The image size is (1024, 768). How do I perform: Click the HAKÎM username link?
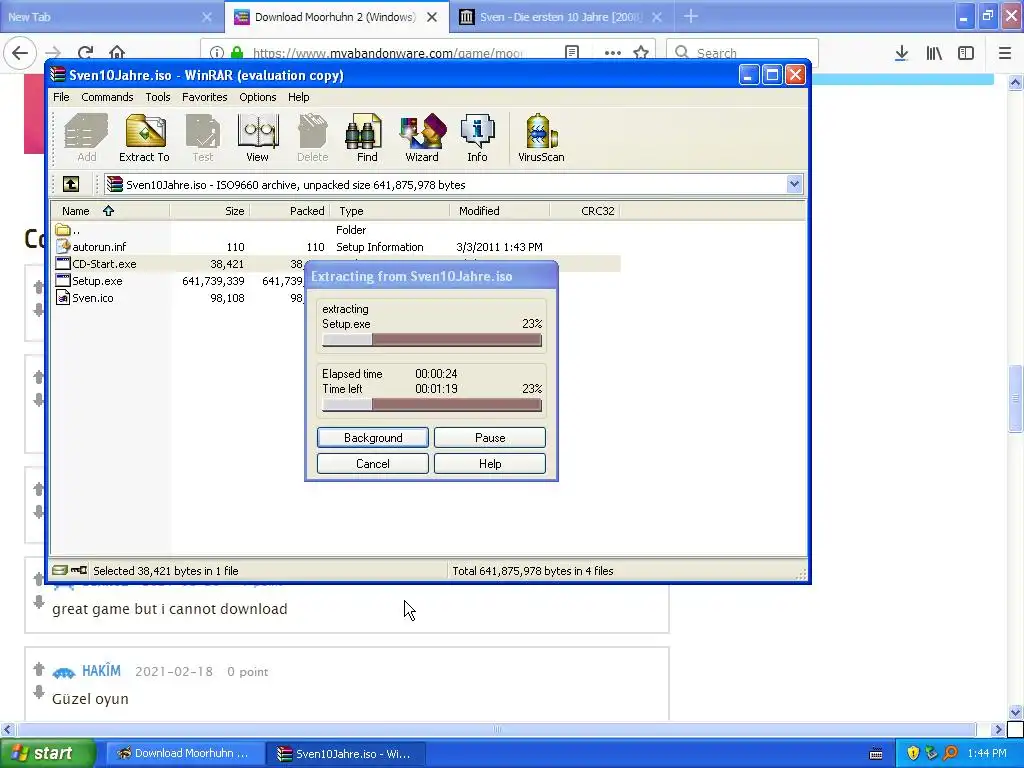click(x=101, y=671)
